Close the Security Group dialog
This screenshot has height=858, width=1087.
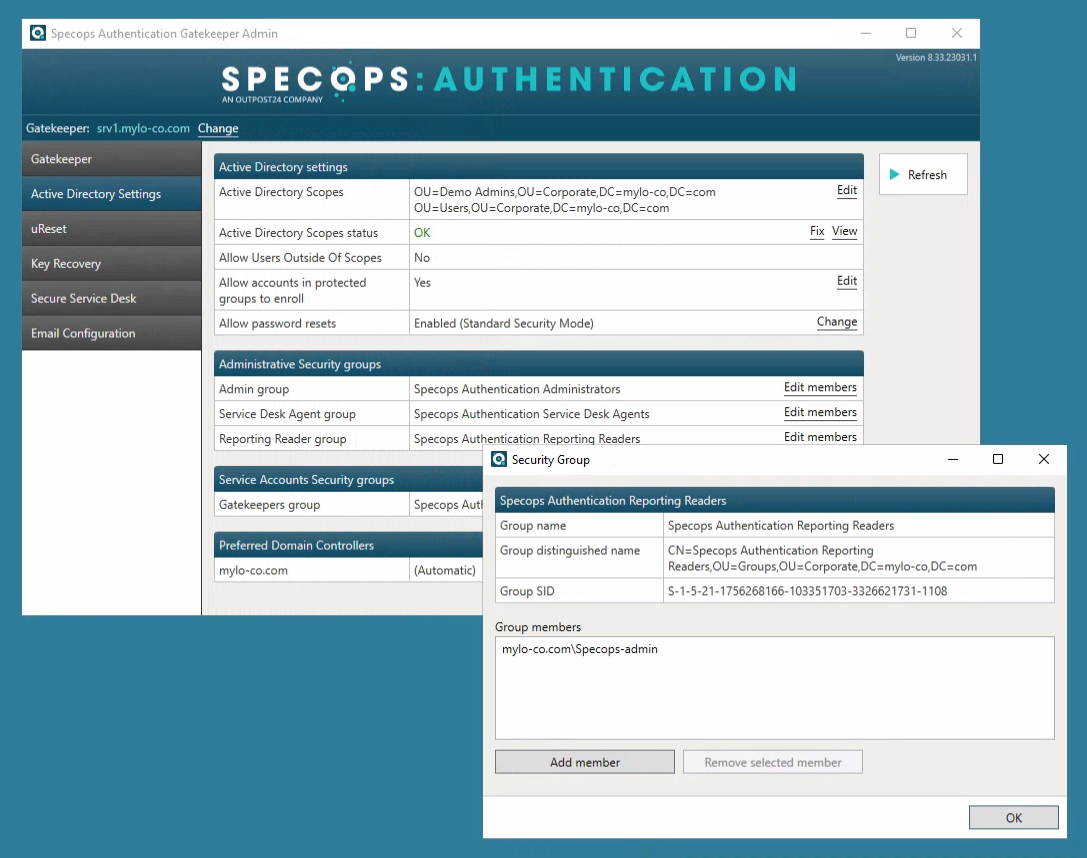point(1043,459)
